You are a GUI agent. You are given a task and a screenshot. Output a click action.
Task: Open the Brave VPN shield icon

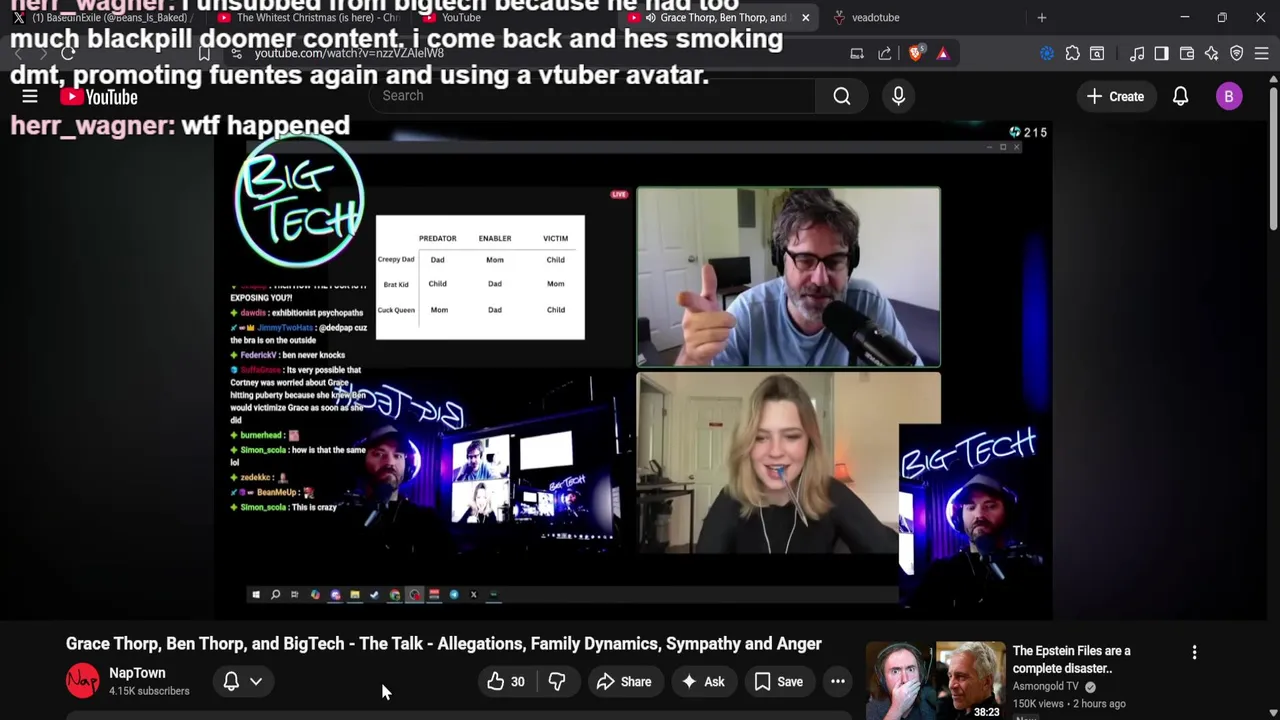coord(1237,53)
